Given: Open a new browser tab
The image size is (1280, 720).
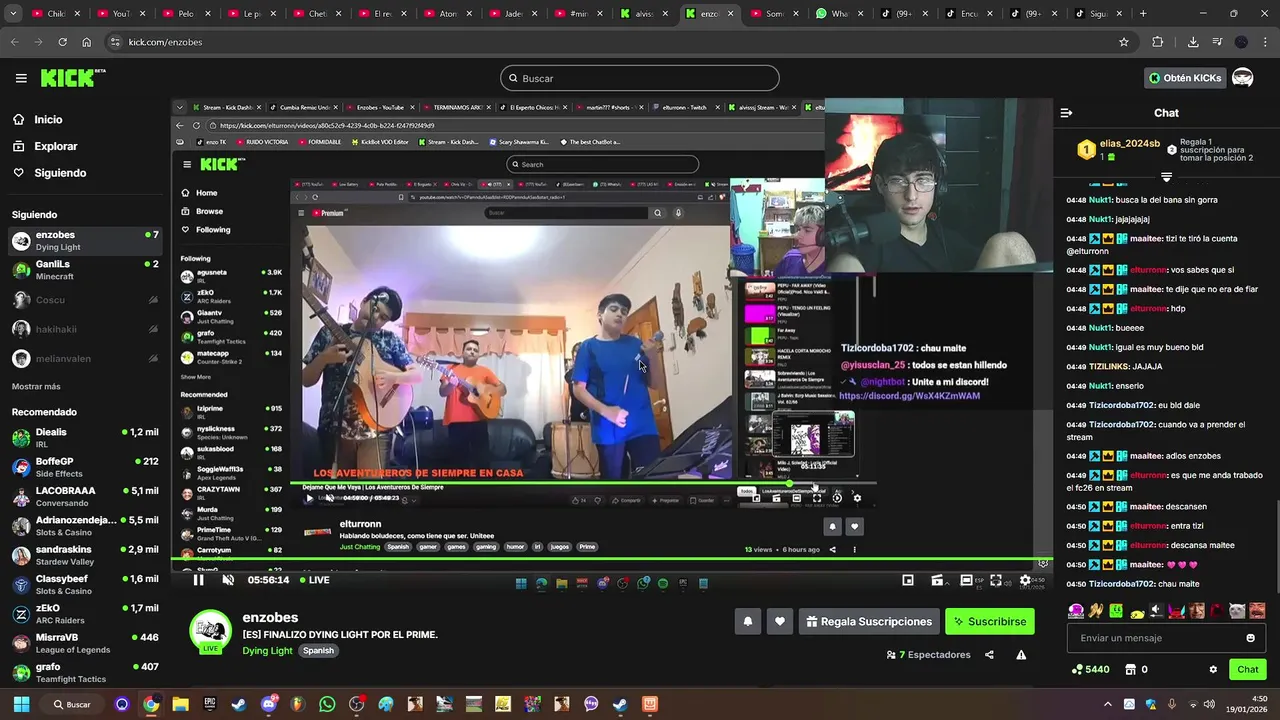Looking at the screenshot, I should 1143,14.
